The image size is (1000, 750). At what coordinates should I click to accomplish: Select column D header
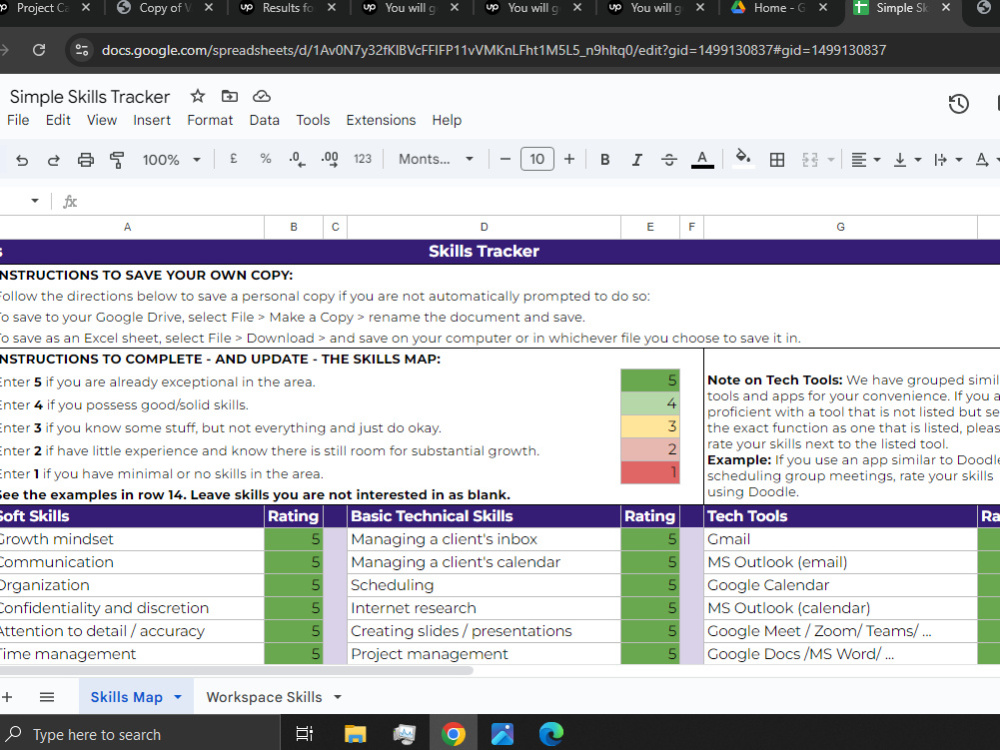(x=483, y=227)
